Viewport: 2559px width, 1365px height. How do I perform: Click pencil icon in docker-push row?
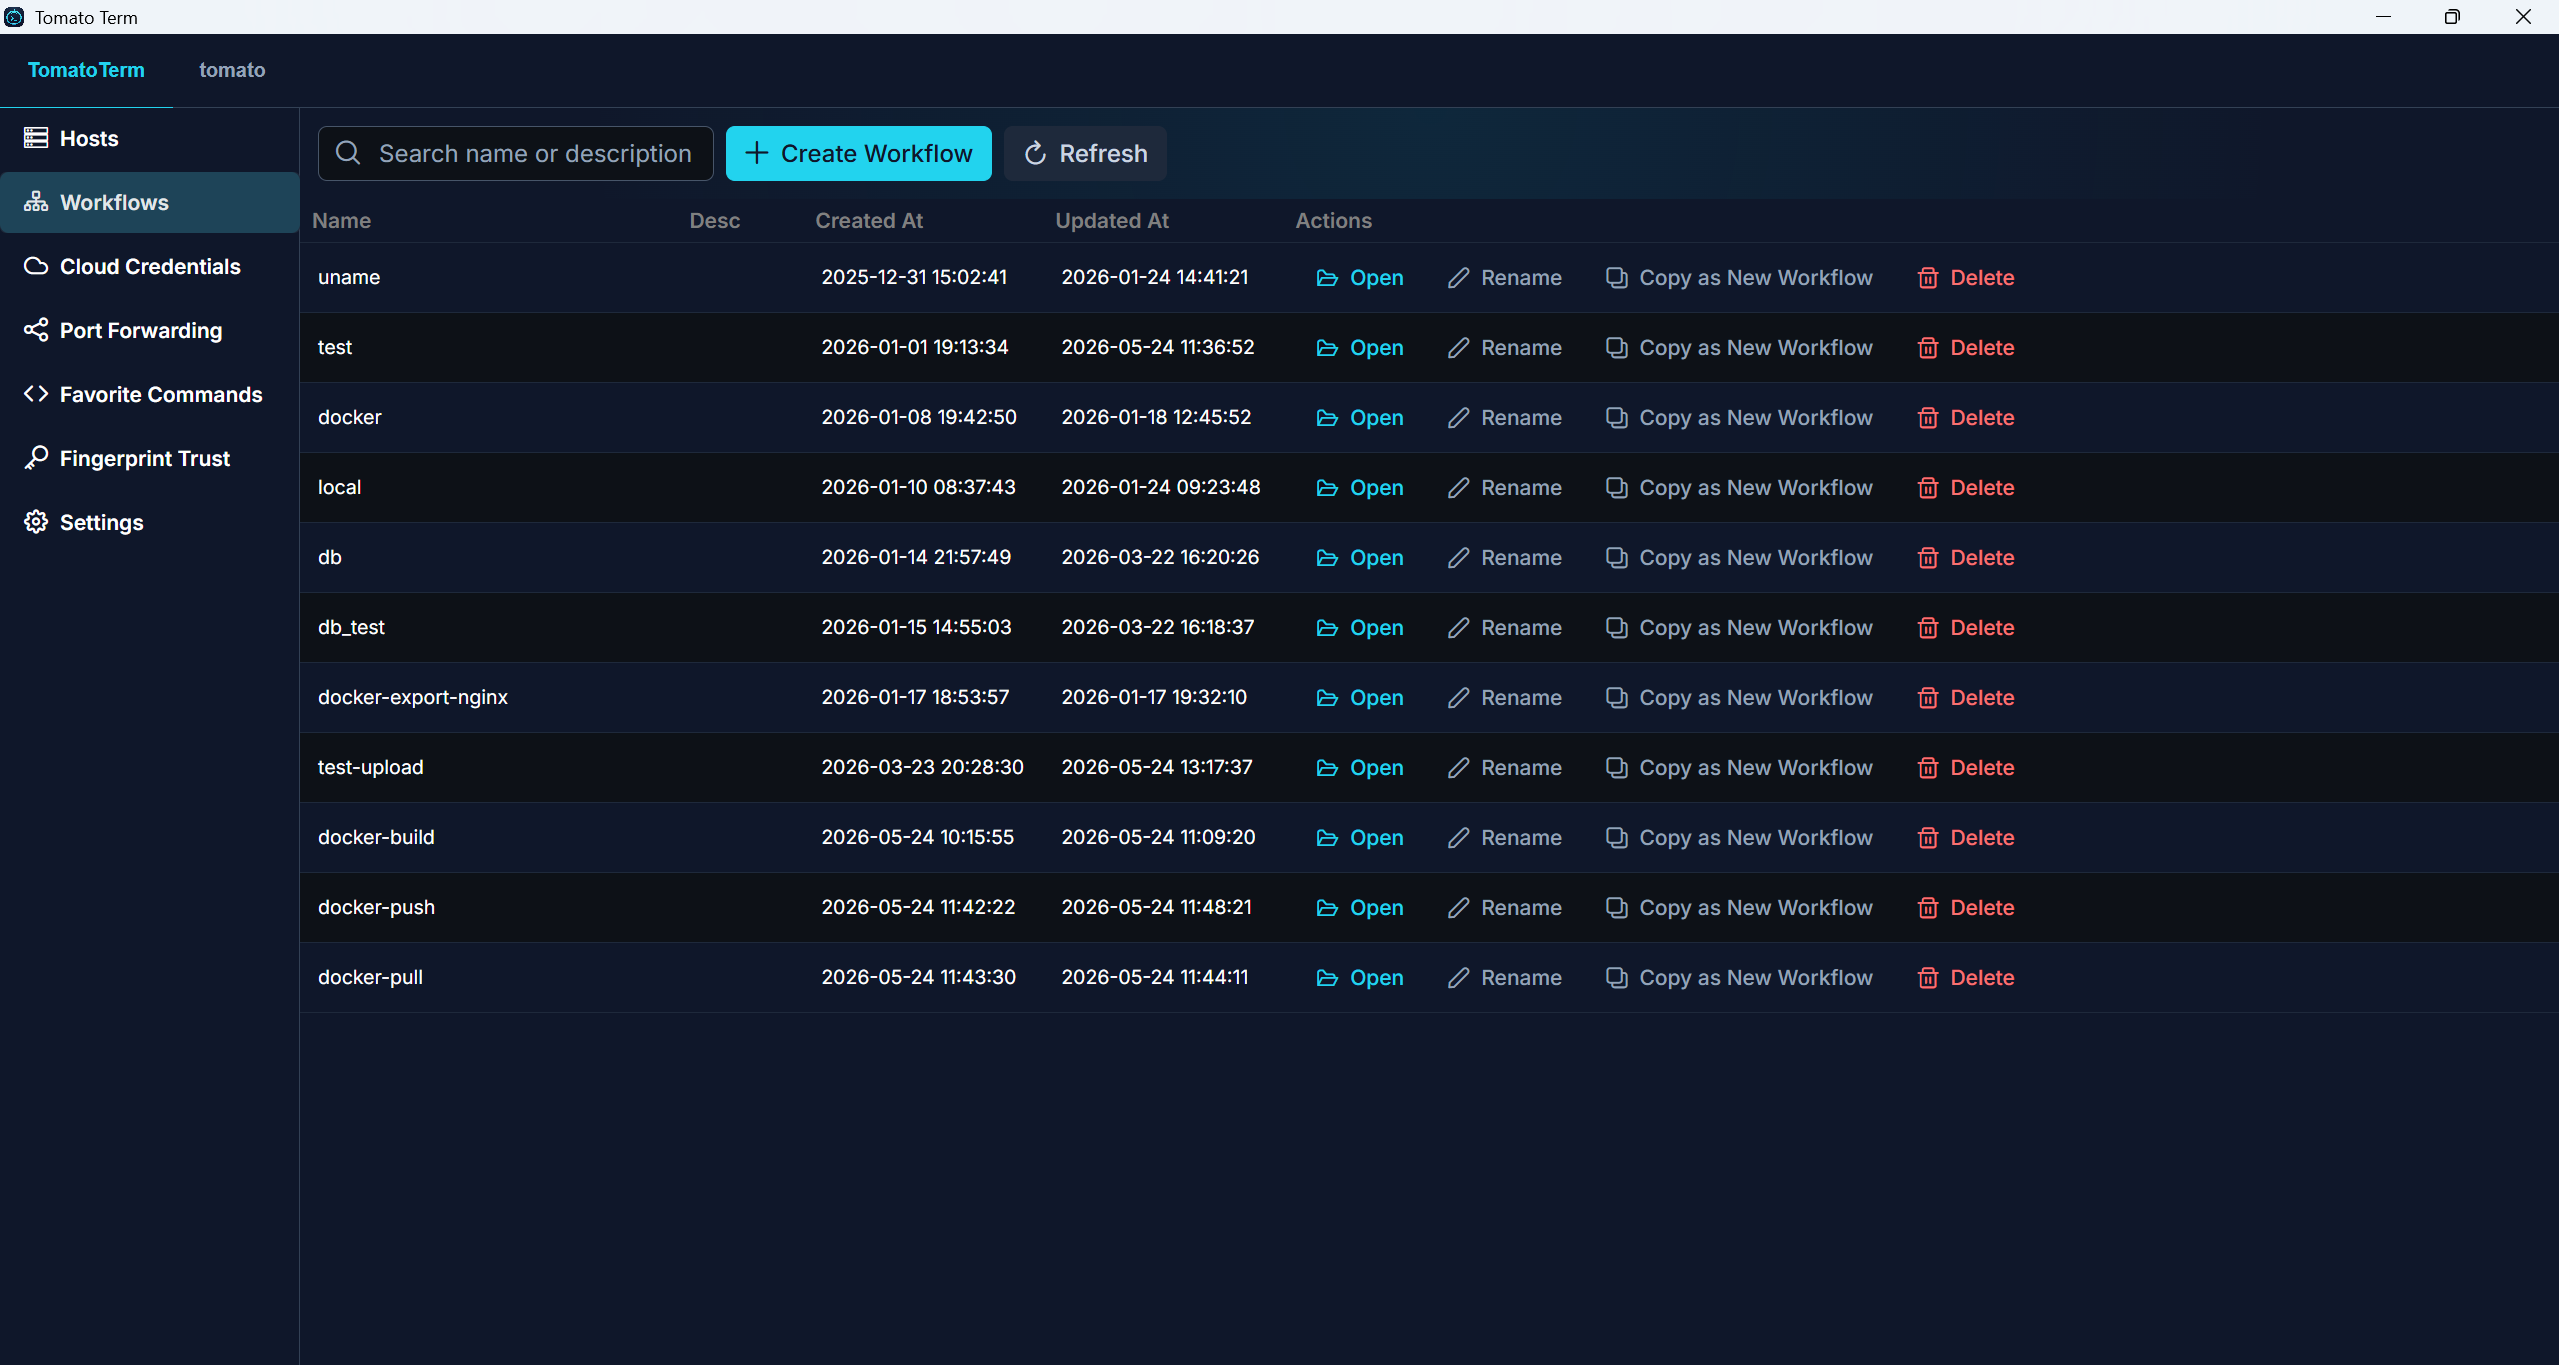tap(1458, 908)
